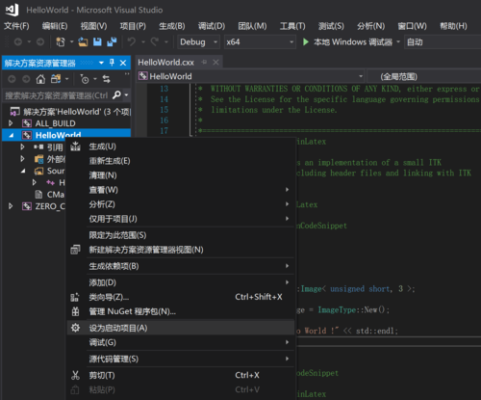Click the pin icon on HelloWorld.cxx tab
Image resolution: width=481 pixels, height=400 pixels.
[x=204, y=62]
